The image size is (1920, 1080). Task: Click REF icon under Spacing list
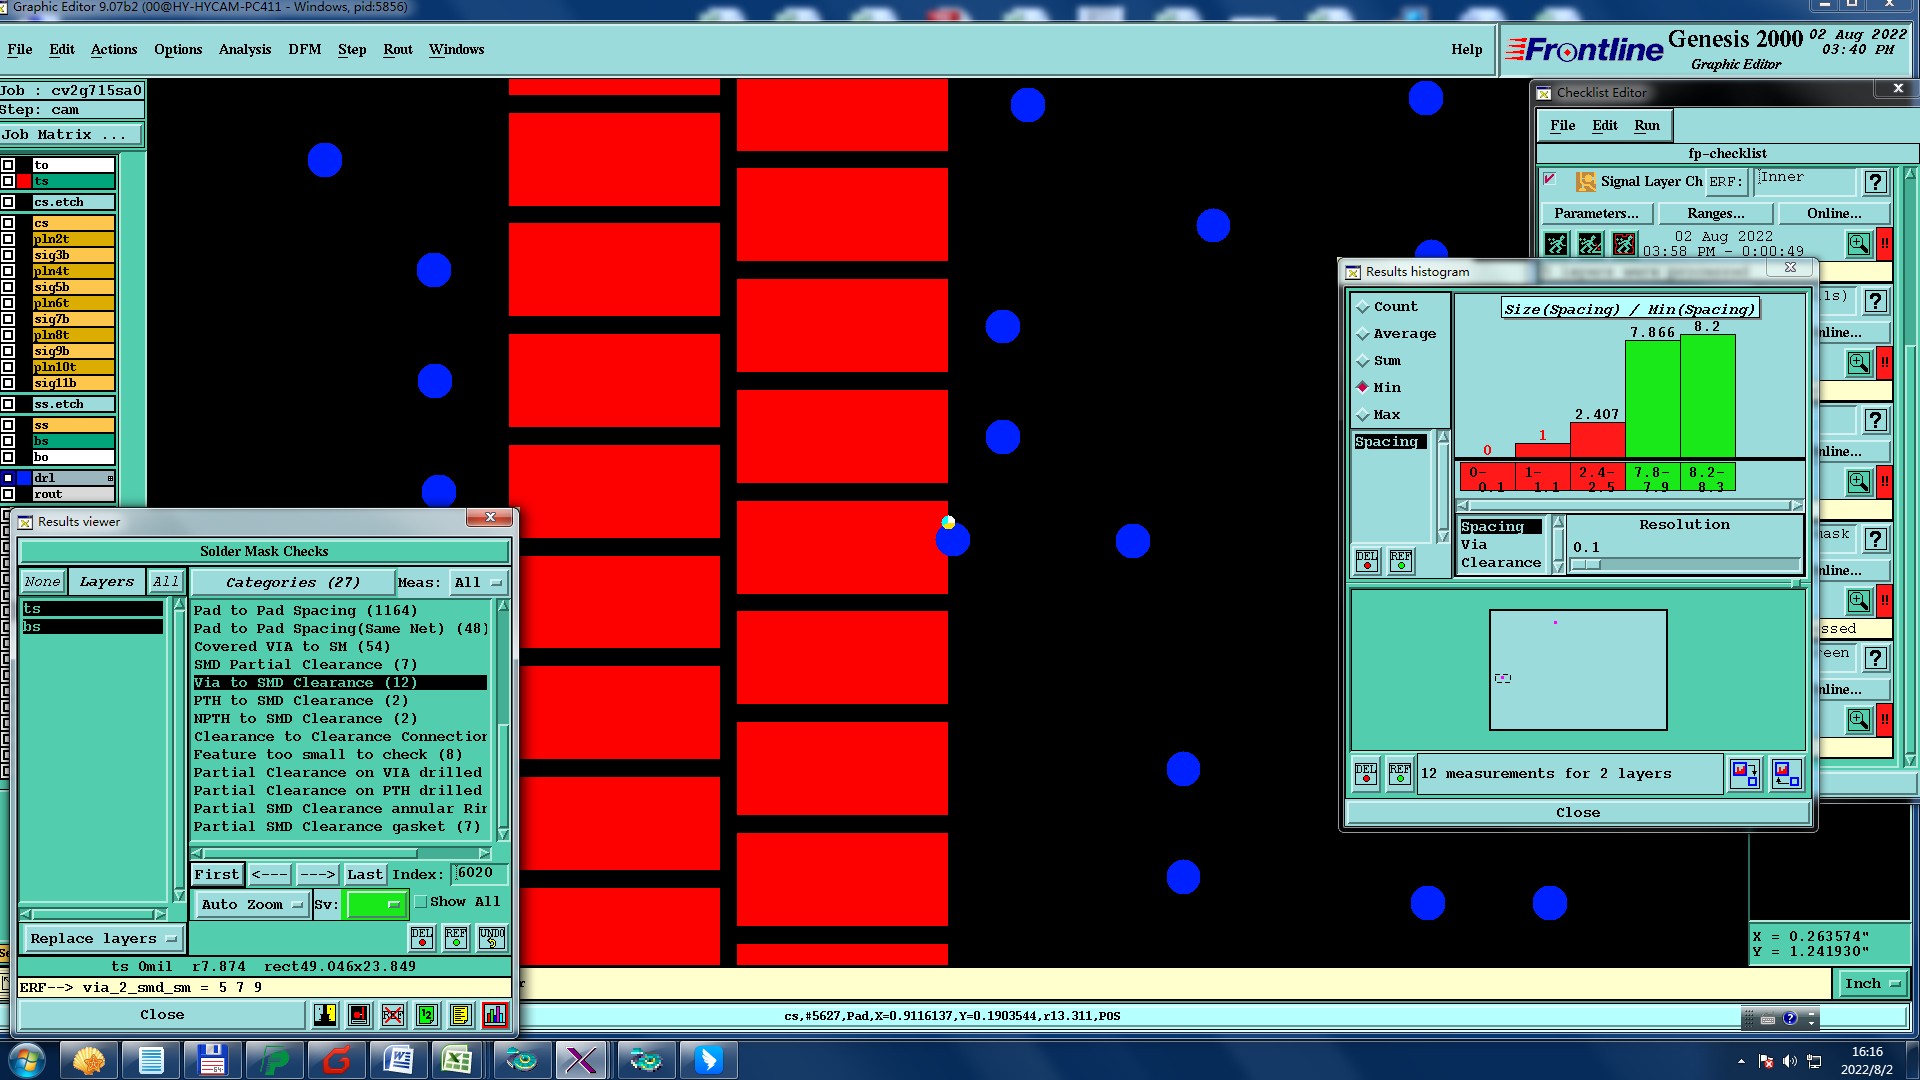[x=1401, y=560]
